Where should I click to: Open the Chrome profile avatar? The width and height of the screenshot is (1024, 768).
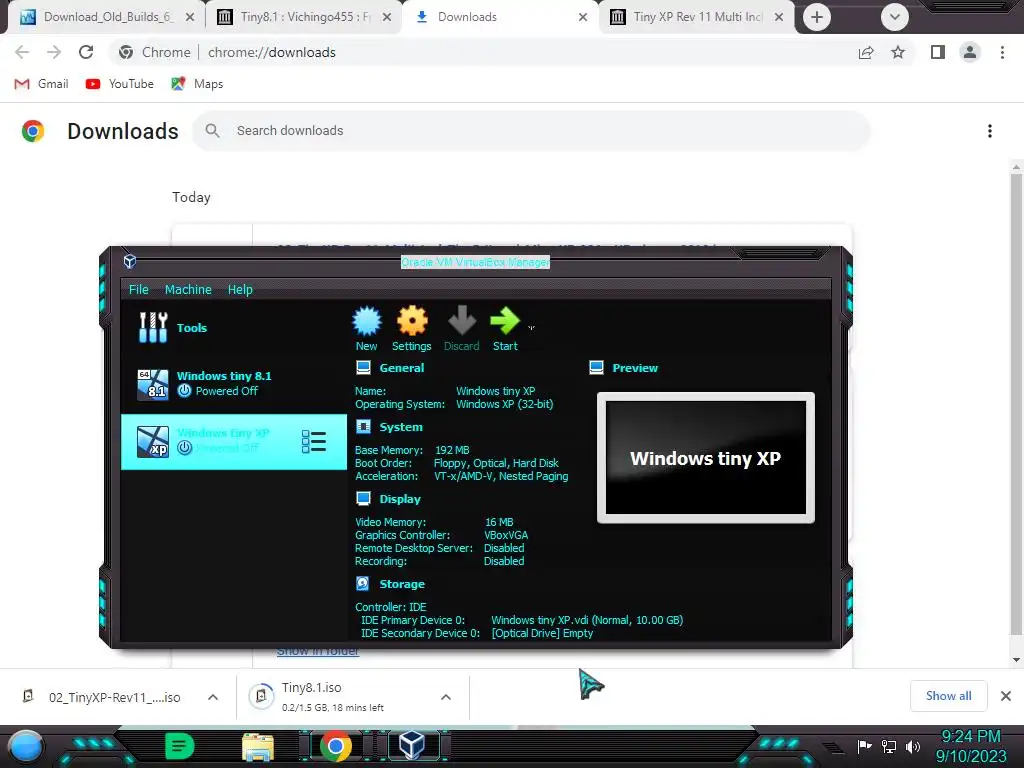pos(970,52)
